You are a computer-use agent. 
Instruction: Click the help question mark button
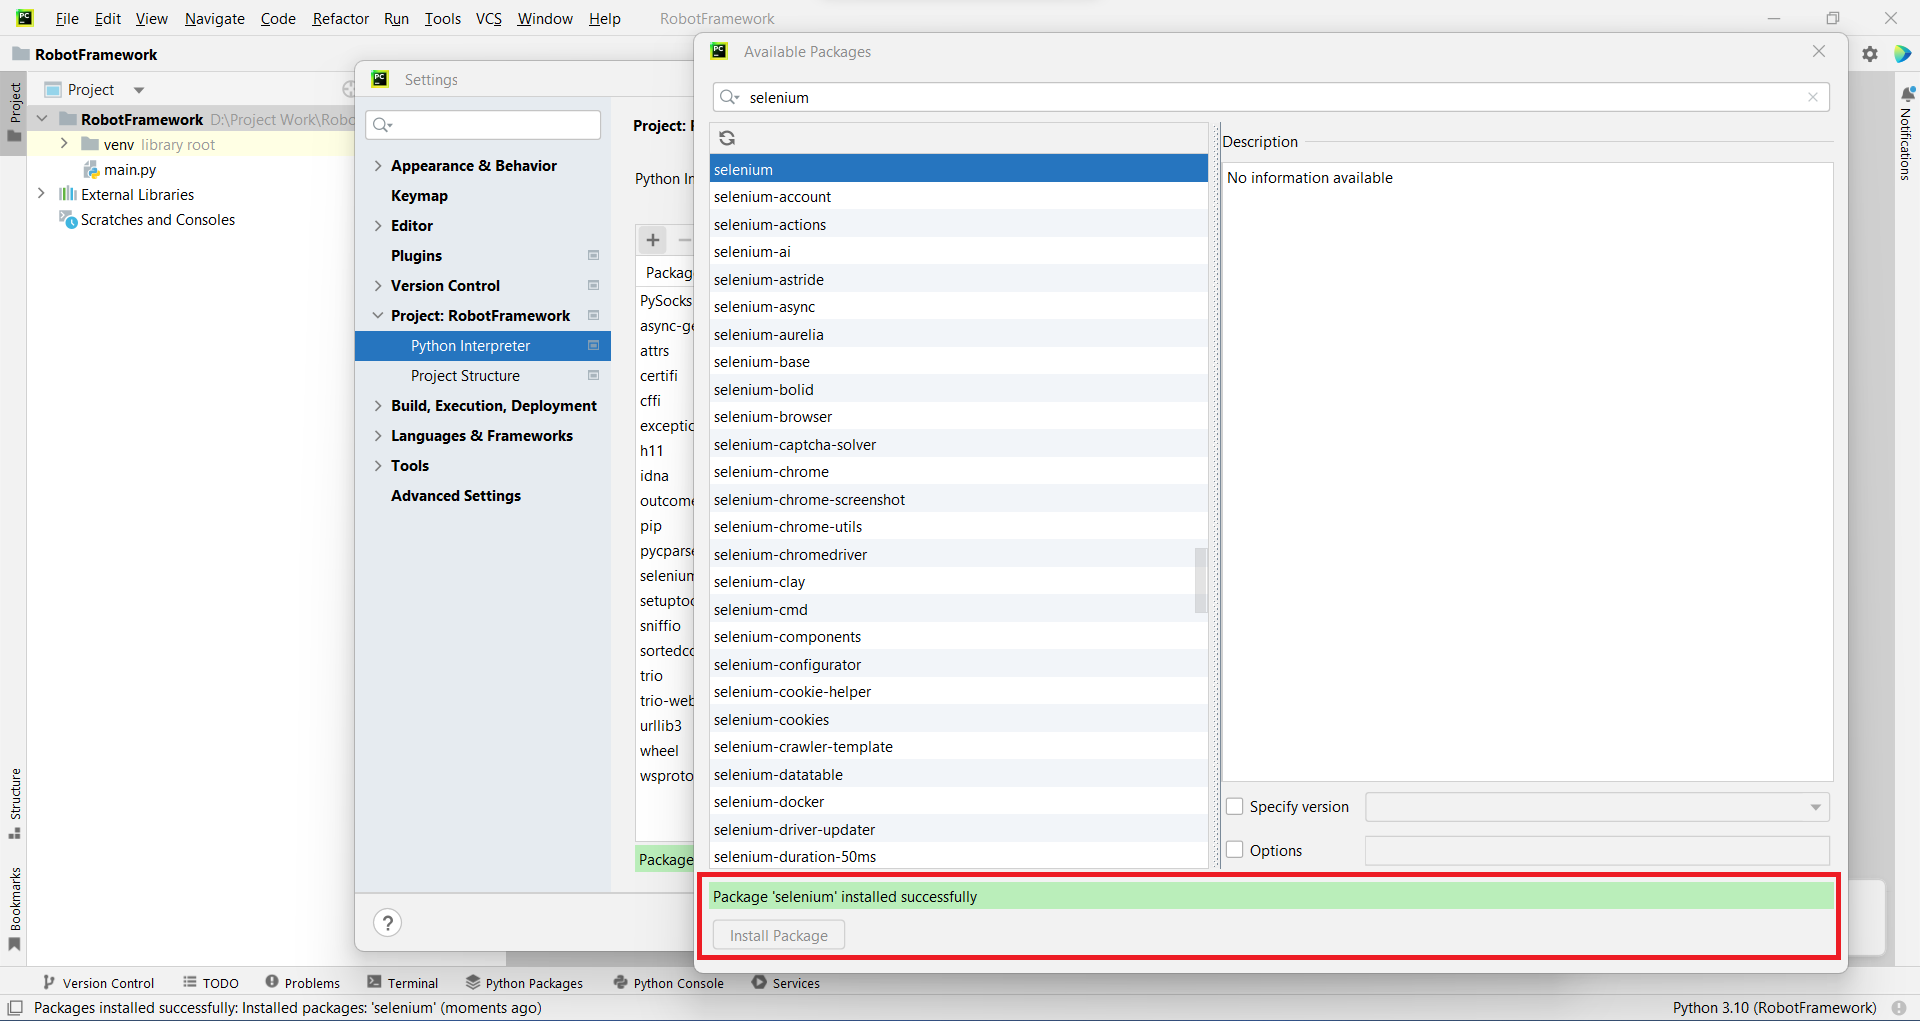[x=387, y=923]
